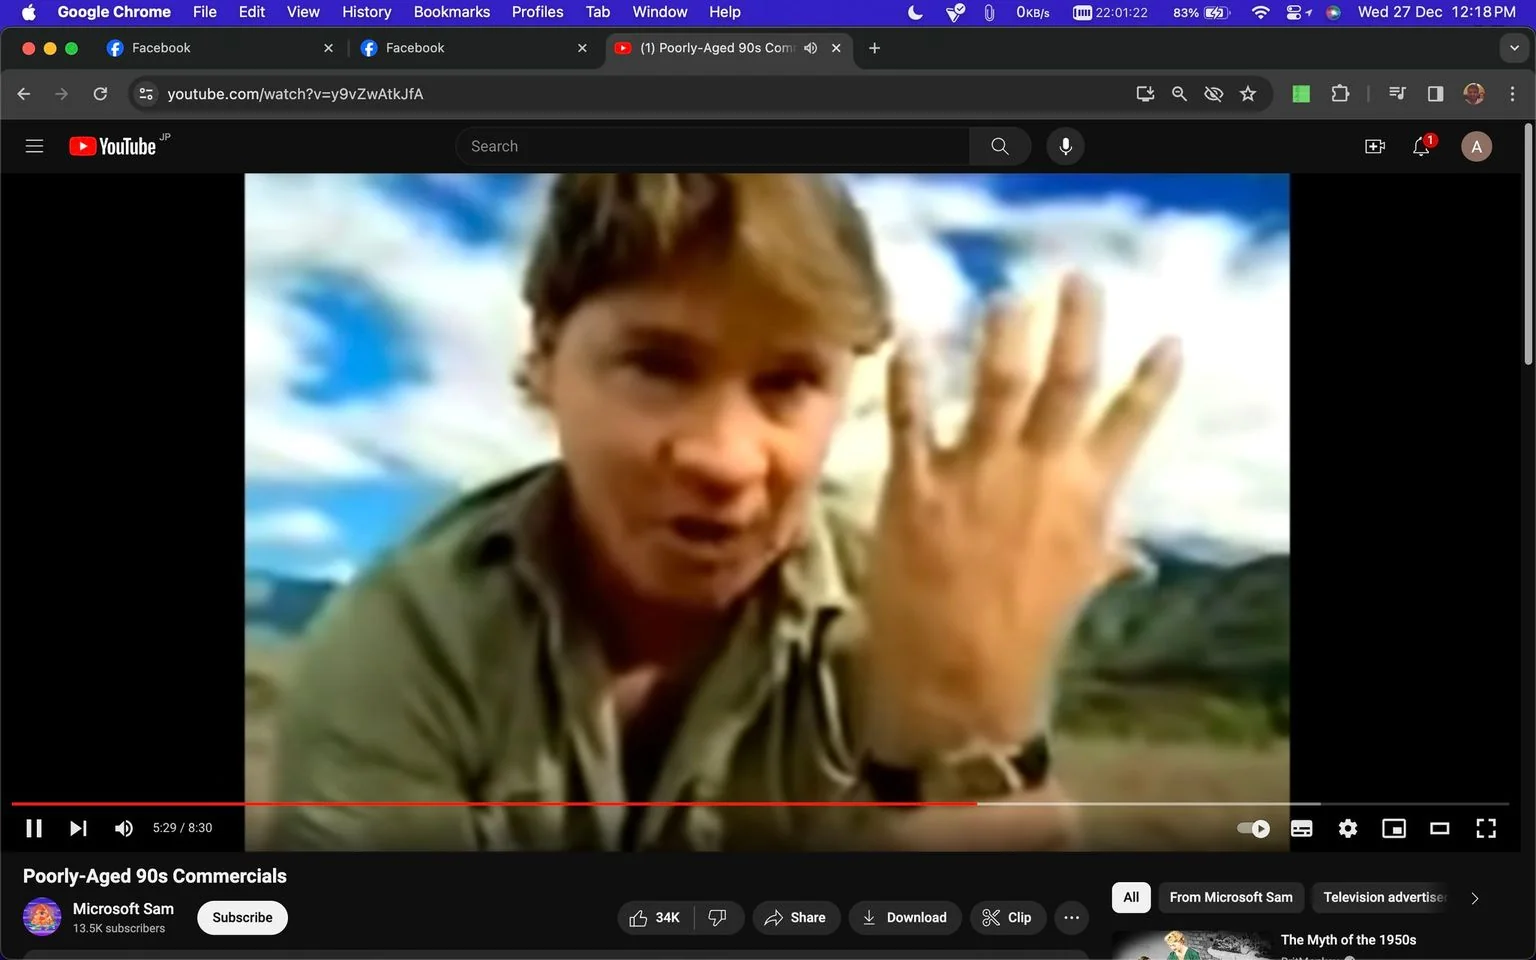This screenshot has height=960, width=1536.
Task: Pause the video
Action: click(34, 828)
